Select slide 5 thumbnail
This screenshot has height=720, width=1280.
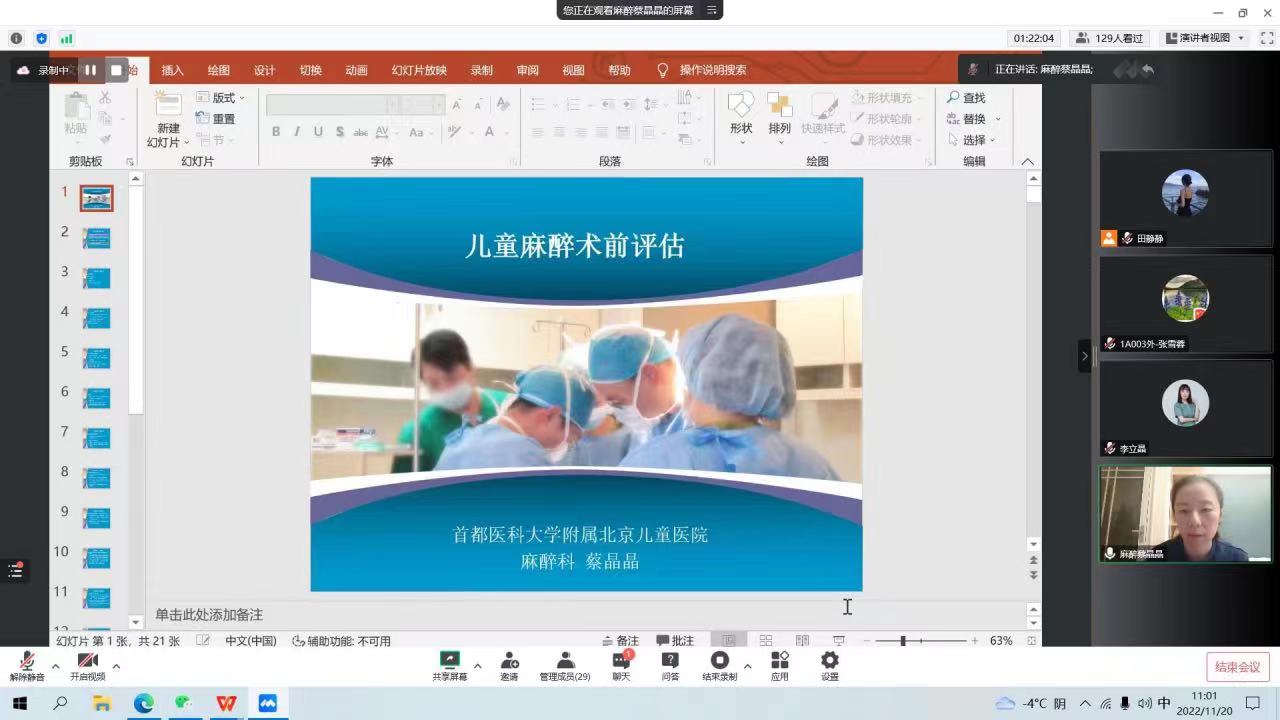coord(97,358)
